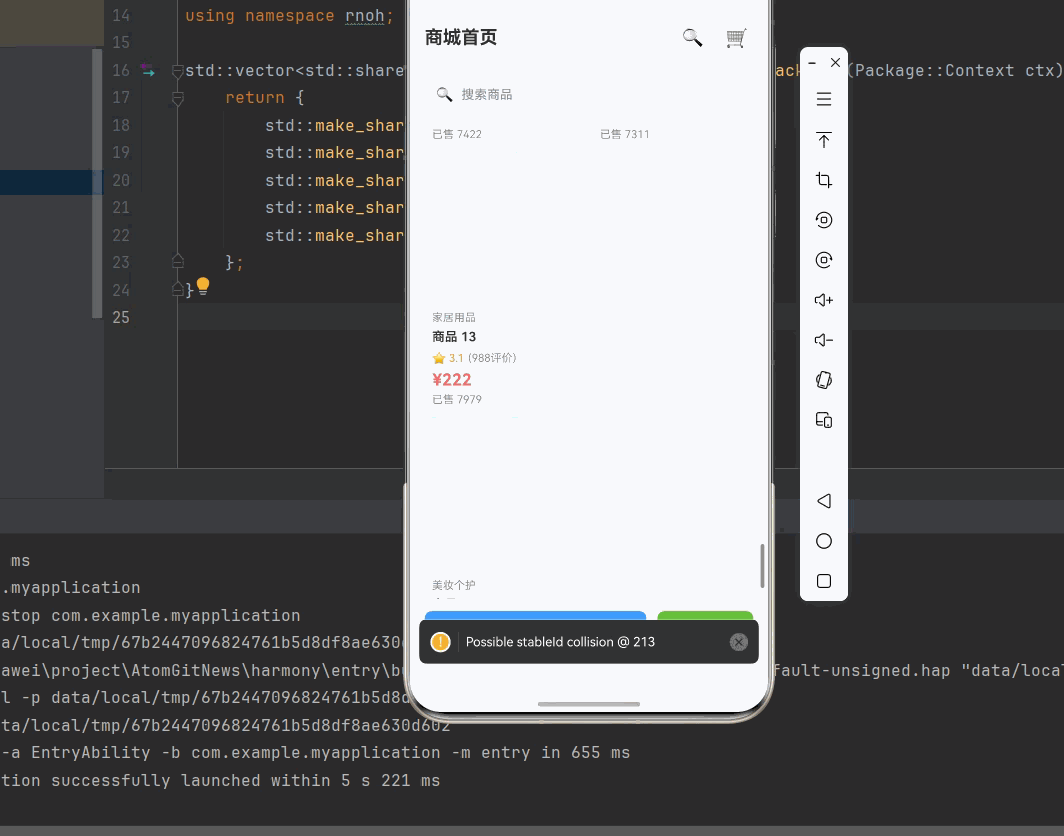
Task: Click the 搜索商品 search input field
Action: click(589, 94)
